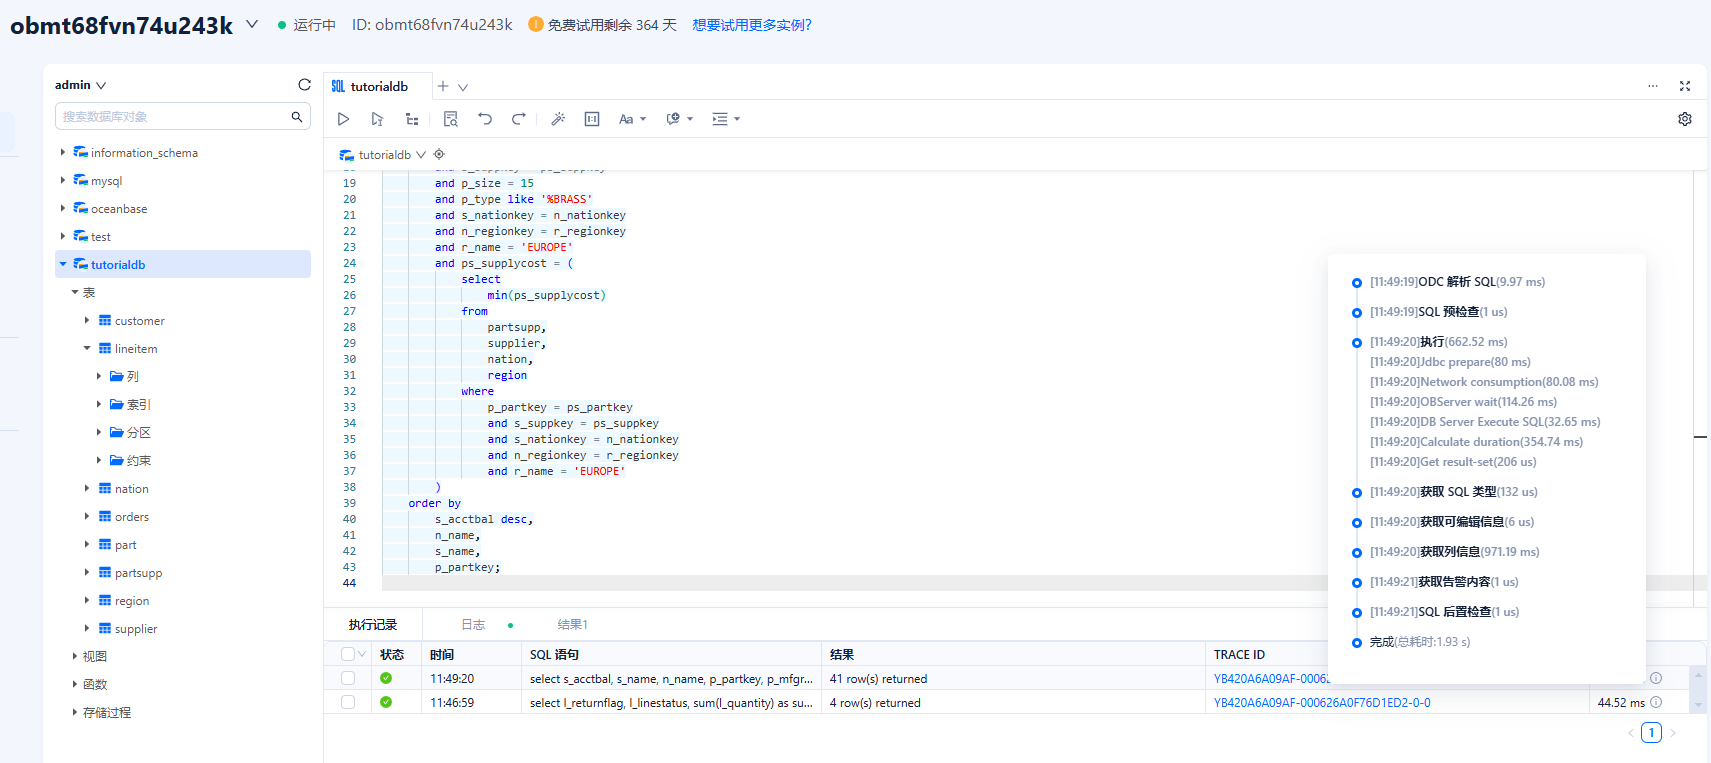Open the find and replace tool
Viewport: 1711px width, 763px height.
(x=451, y=119)
